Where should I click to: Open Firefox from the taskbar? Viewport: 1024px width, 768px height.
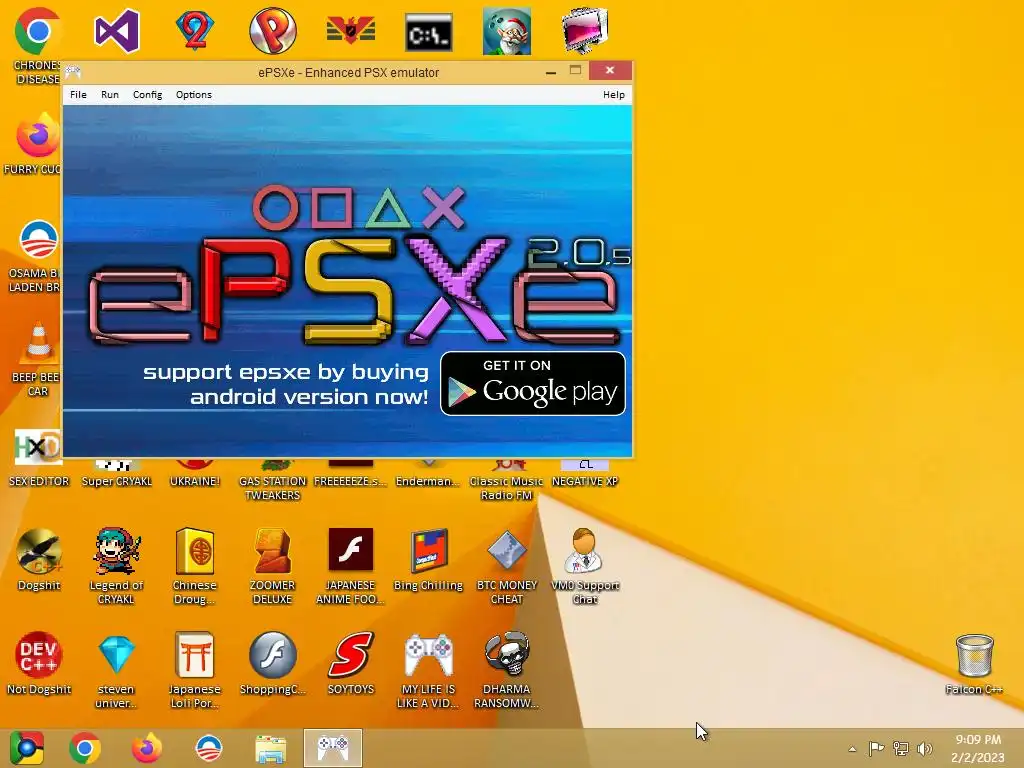[146, 748]
